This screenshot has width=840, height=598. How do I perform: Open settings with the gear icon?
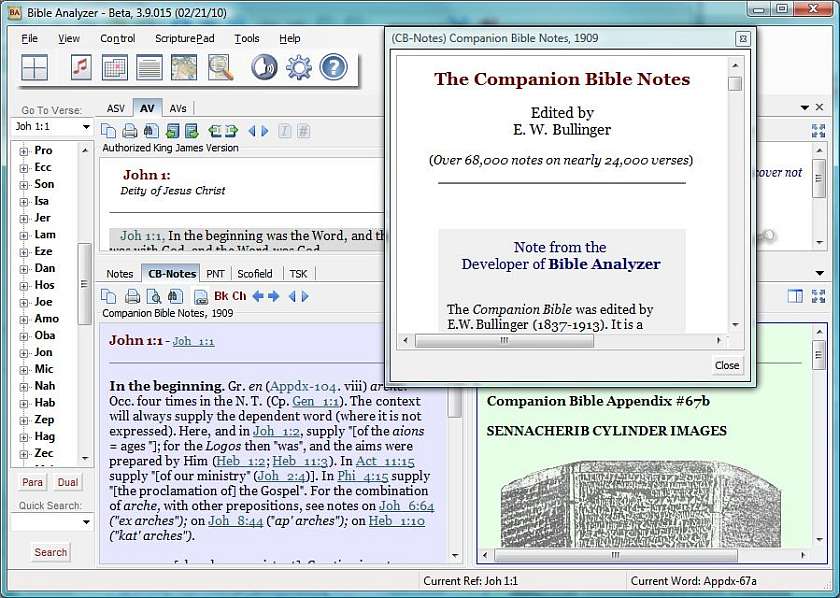click(299, 67)
